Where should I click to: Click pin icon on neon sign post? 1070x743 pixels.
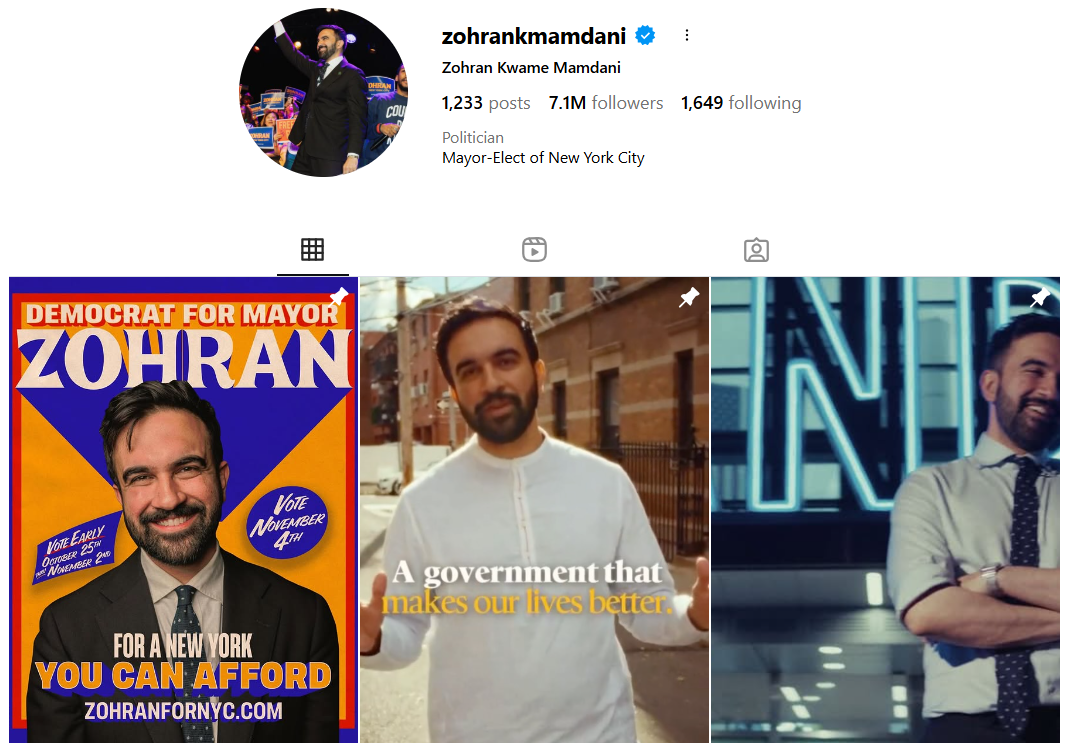[1040, 297]
